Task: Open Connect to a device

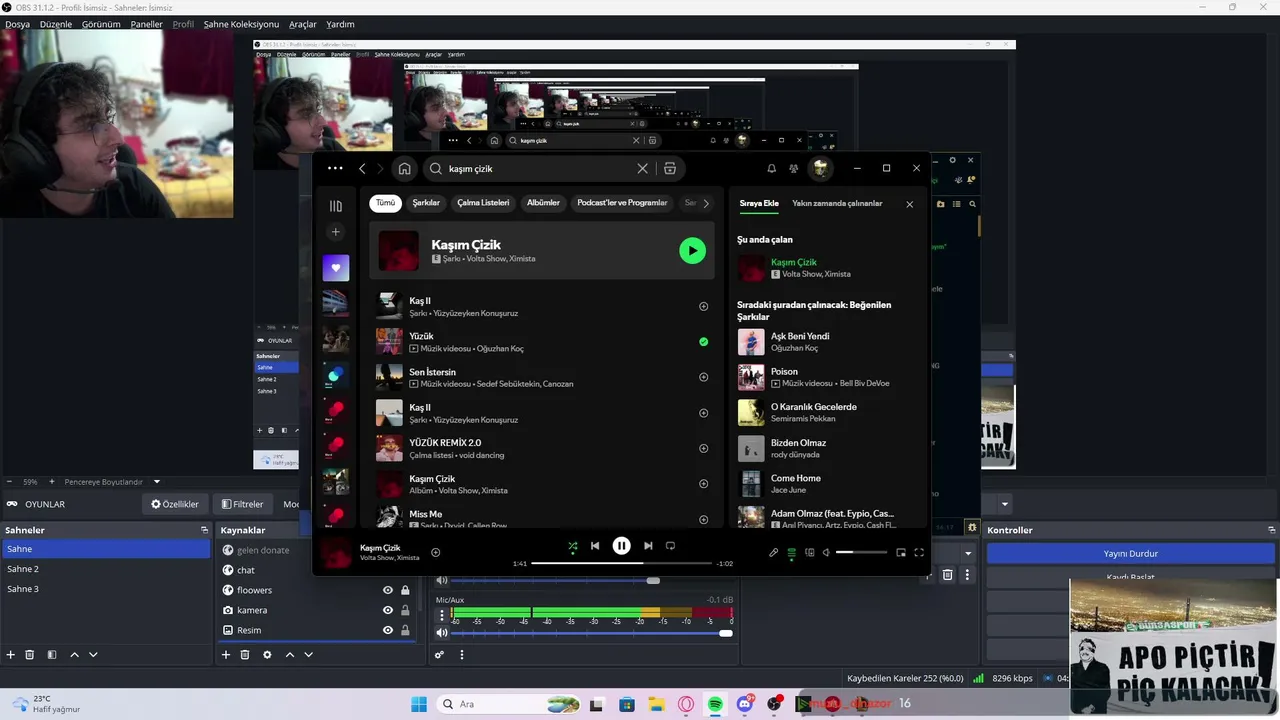Action: 810,552
